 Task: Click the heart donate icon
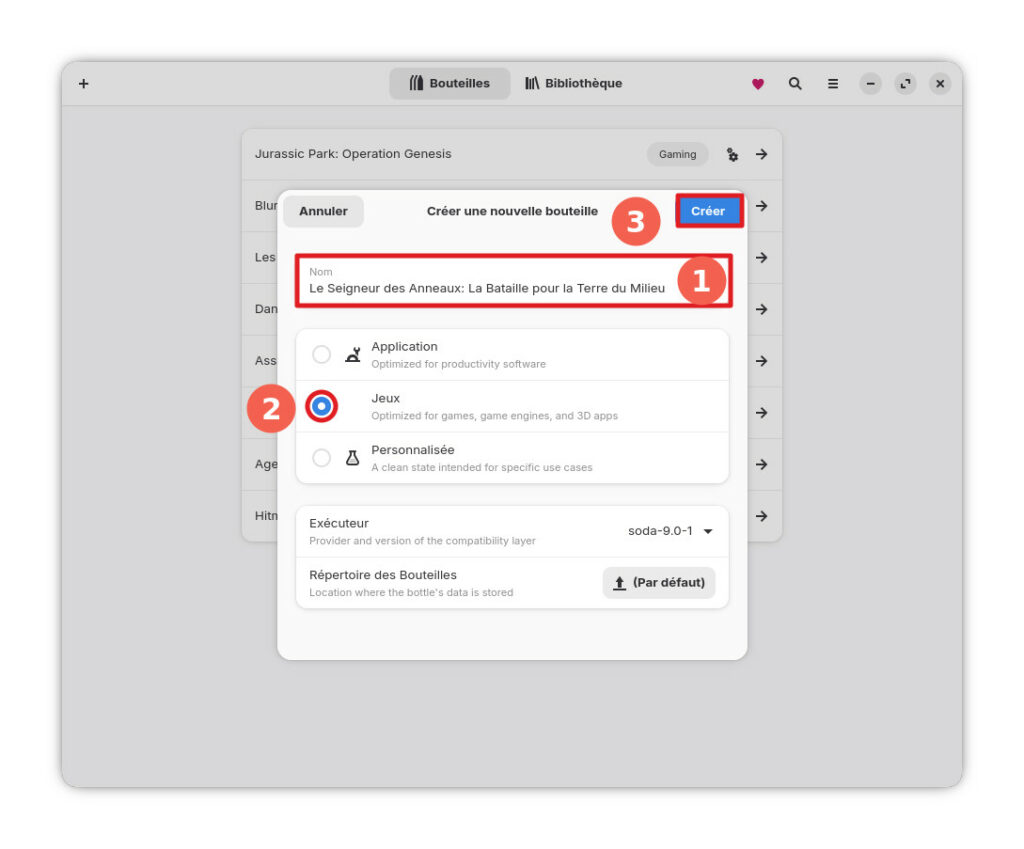pos(758,84)
